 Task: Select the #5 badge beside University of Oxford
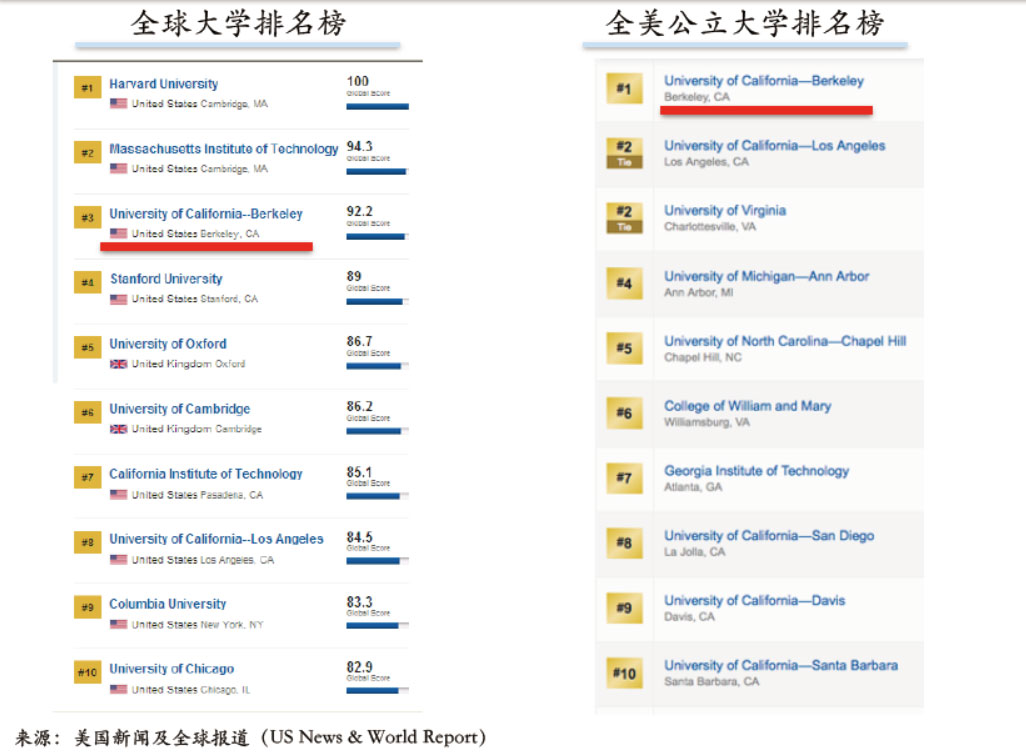[87, 347]
